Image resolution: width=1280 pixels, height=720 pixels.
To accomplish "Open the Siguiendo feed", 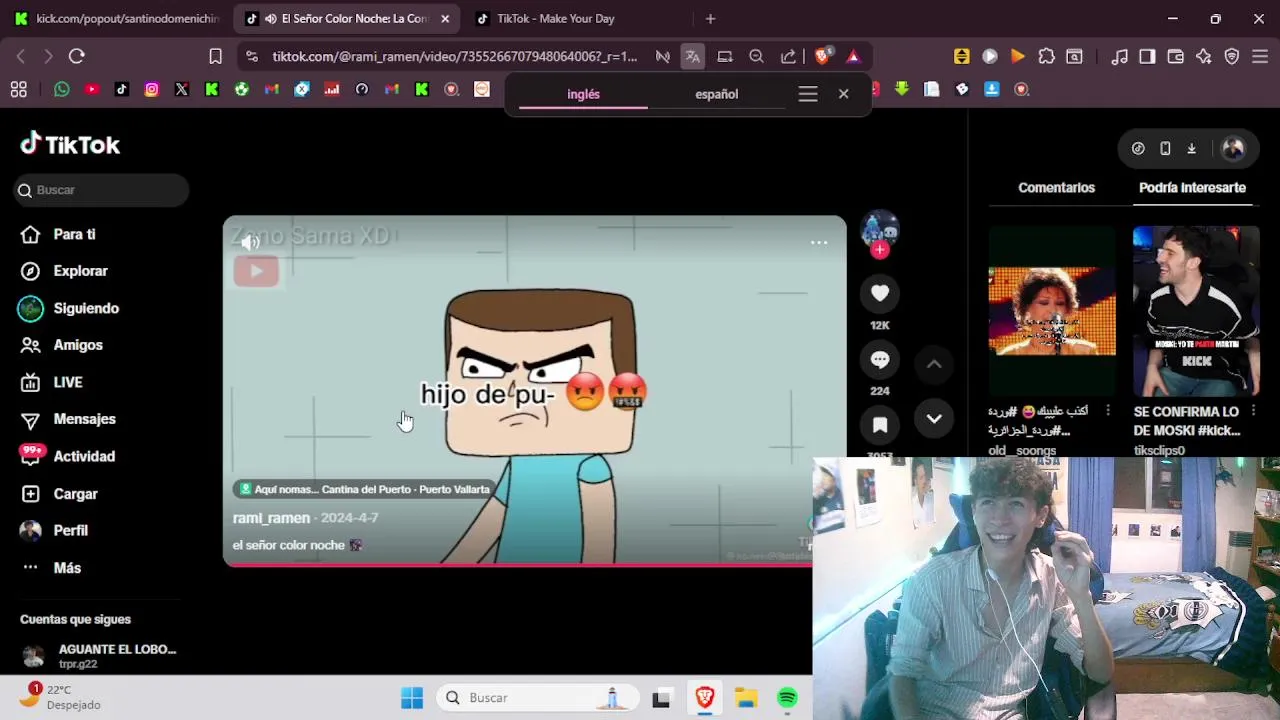I will (69, 308).
